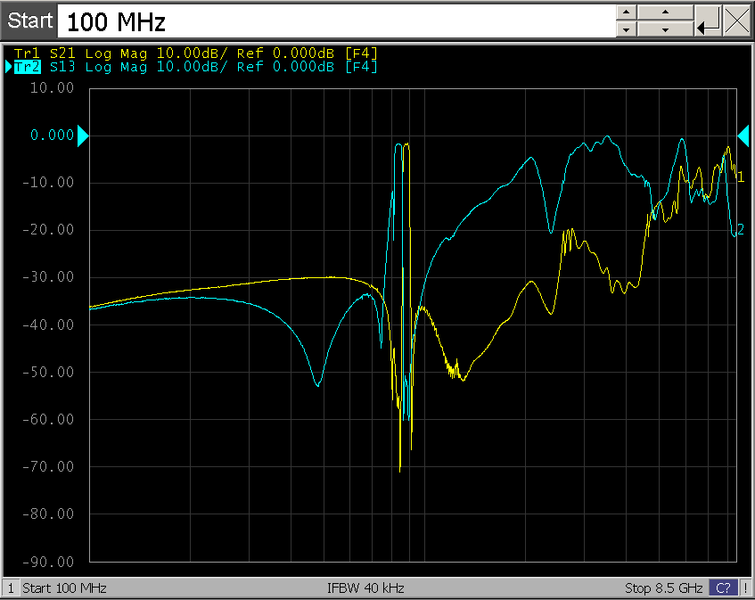The image size is (755, 600).
Task: Click the small down arrow stepper
Action: [x=625, y=30]
